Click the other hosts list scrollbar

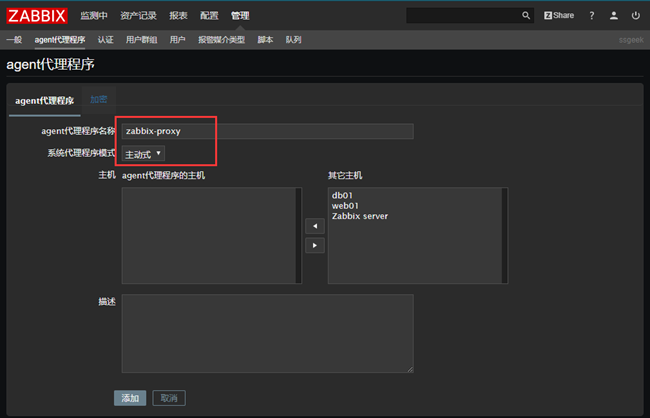click(x=504, y=236)
